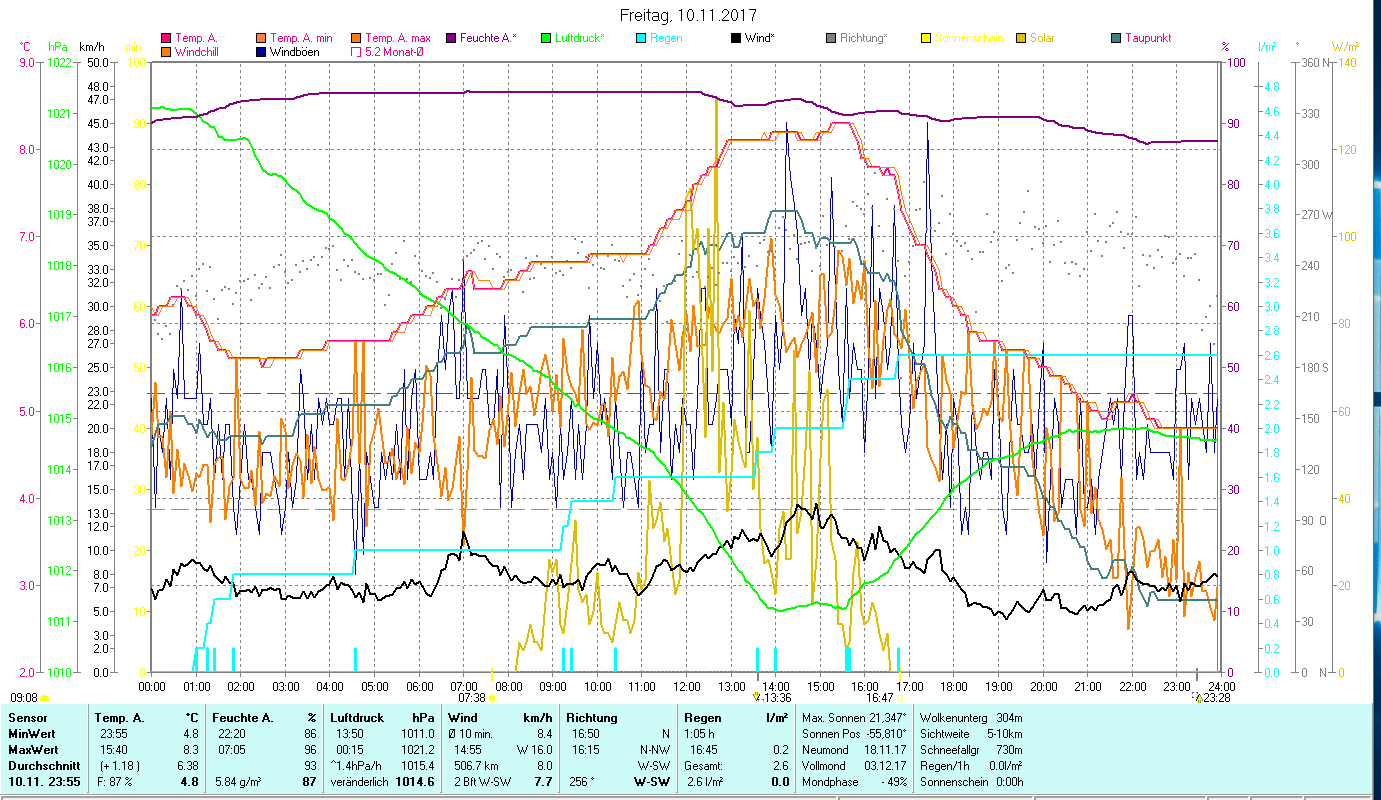This screenshot has width=1381, height=800.
Task: Click the 'Sonnen Pos -55,810°' entry
Action: tap(853, 734)
